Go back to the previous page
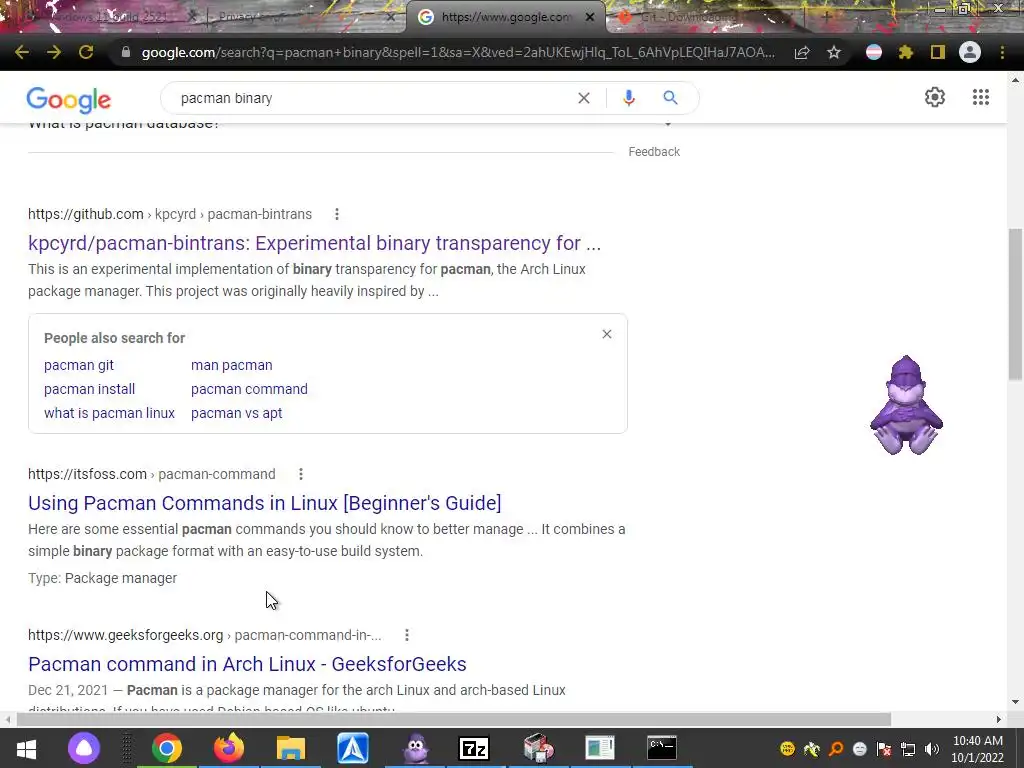1024x768 pixels. (22, 52)
